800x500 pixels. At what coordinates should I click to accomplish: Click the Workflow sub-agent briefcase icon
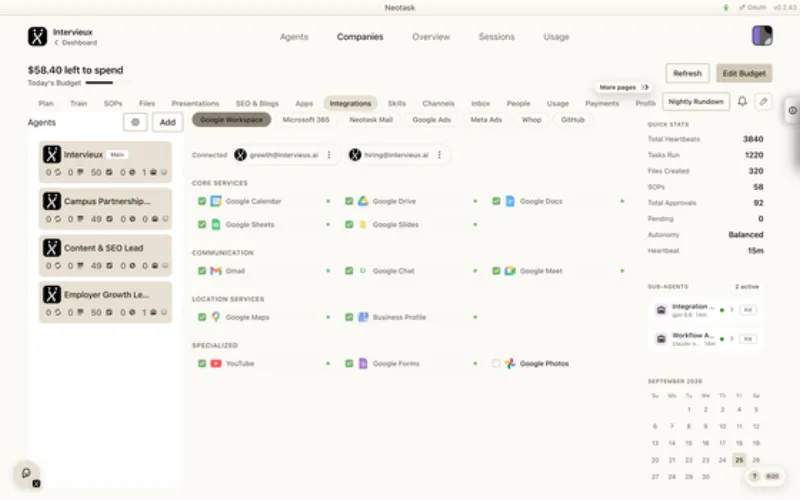pos(661,339)
